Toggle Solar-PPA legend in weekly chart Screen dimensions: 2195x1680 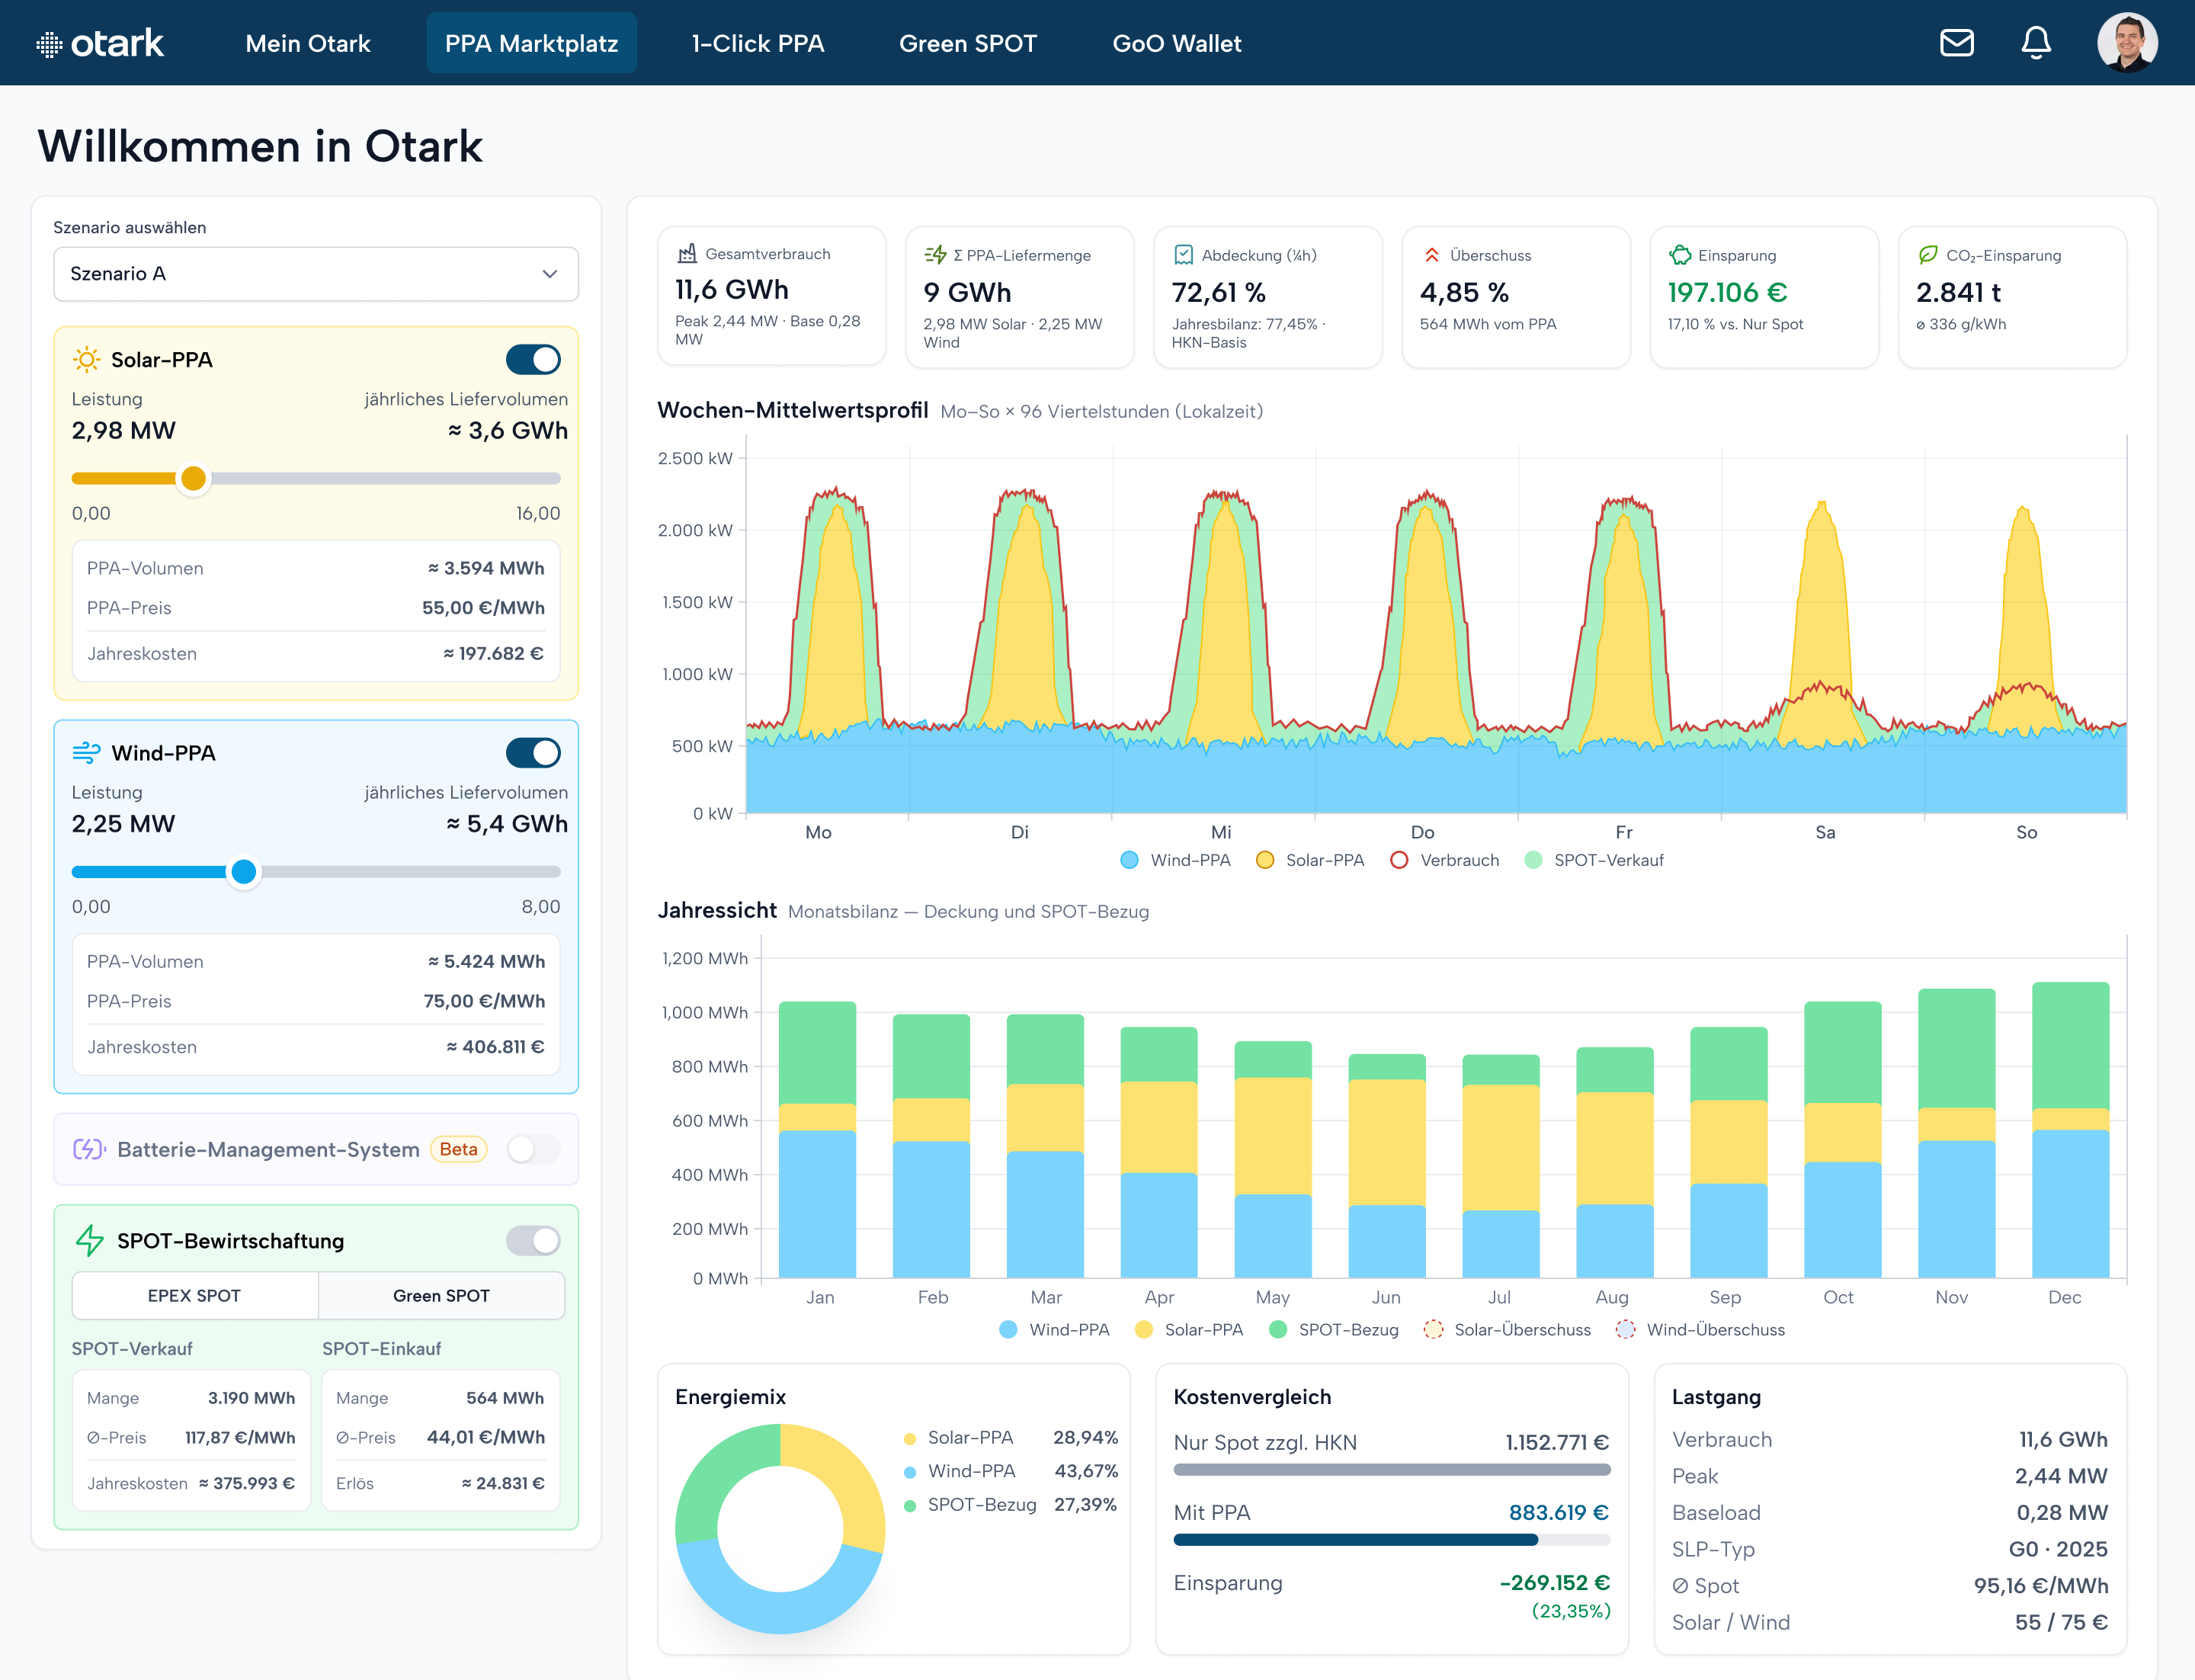coord(1310,860)
